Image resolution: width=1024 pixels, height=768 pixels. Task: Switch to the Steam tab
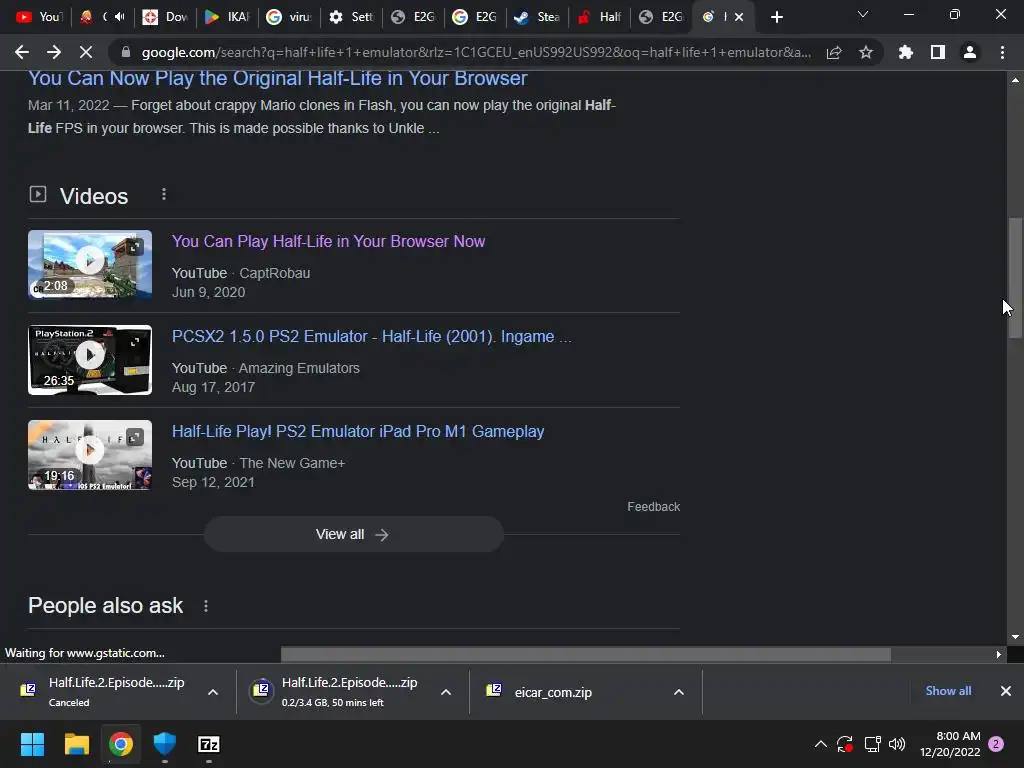[x=537, y=17]
